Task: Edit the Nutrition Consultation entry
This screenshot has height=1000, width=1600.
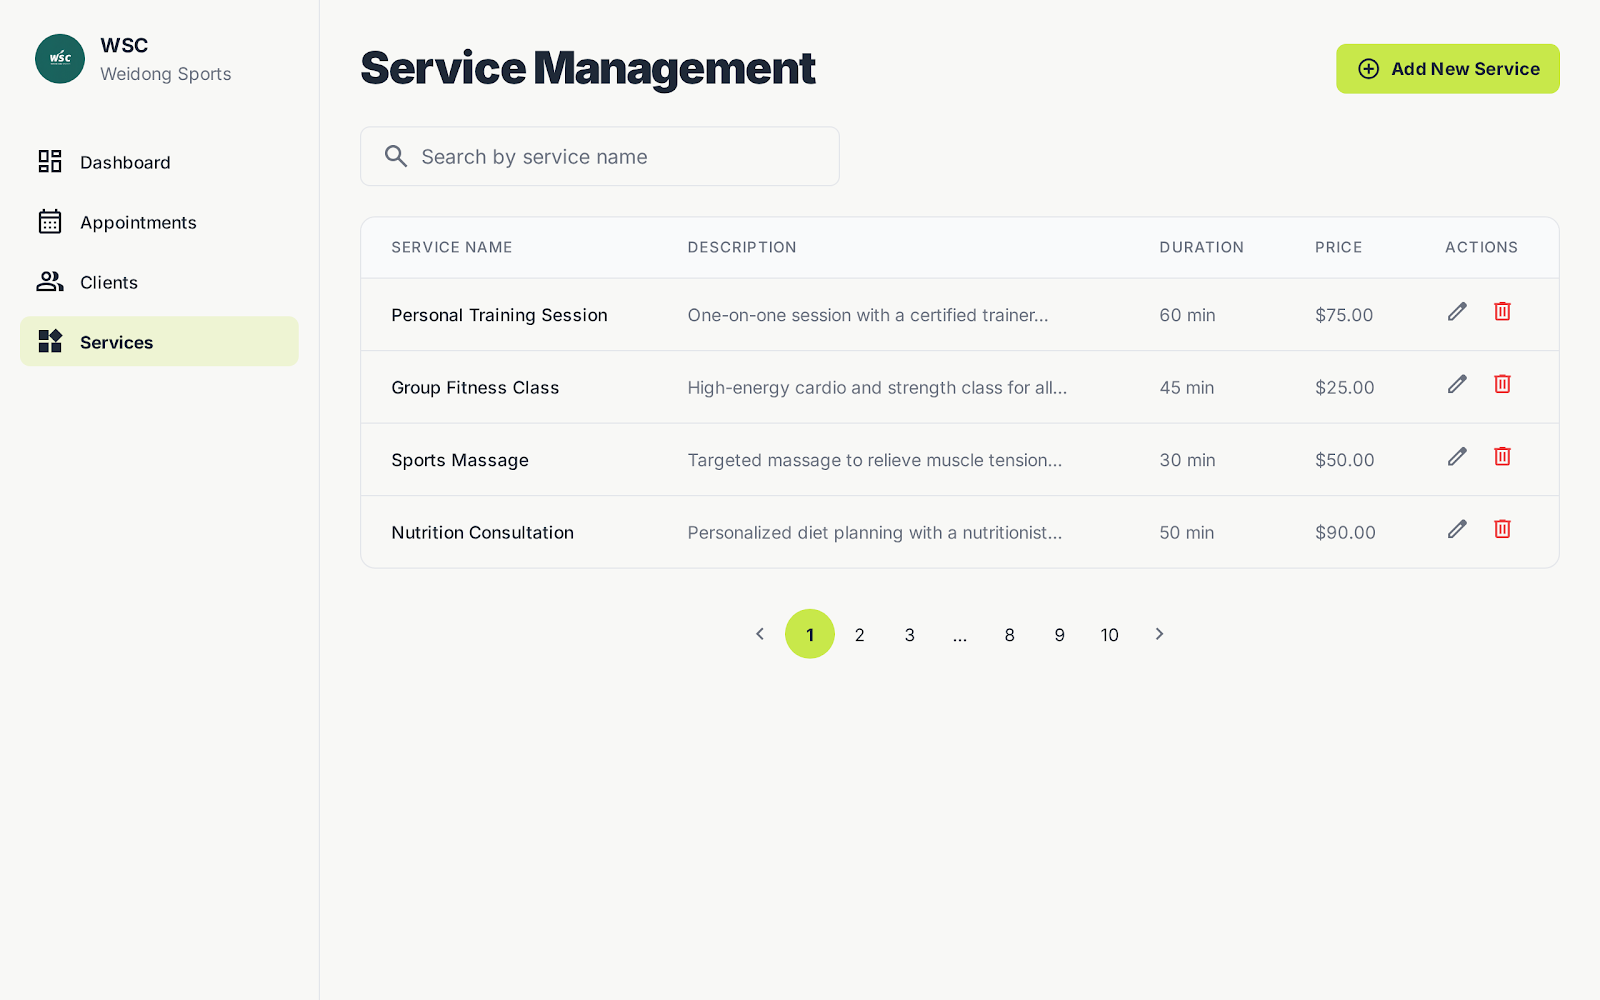Action: click(1457, 530)
